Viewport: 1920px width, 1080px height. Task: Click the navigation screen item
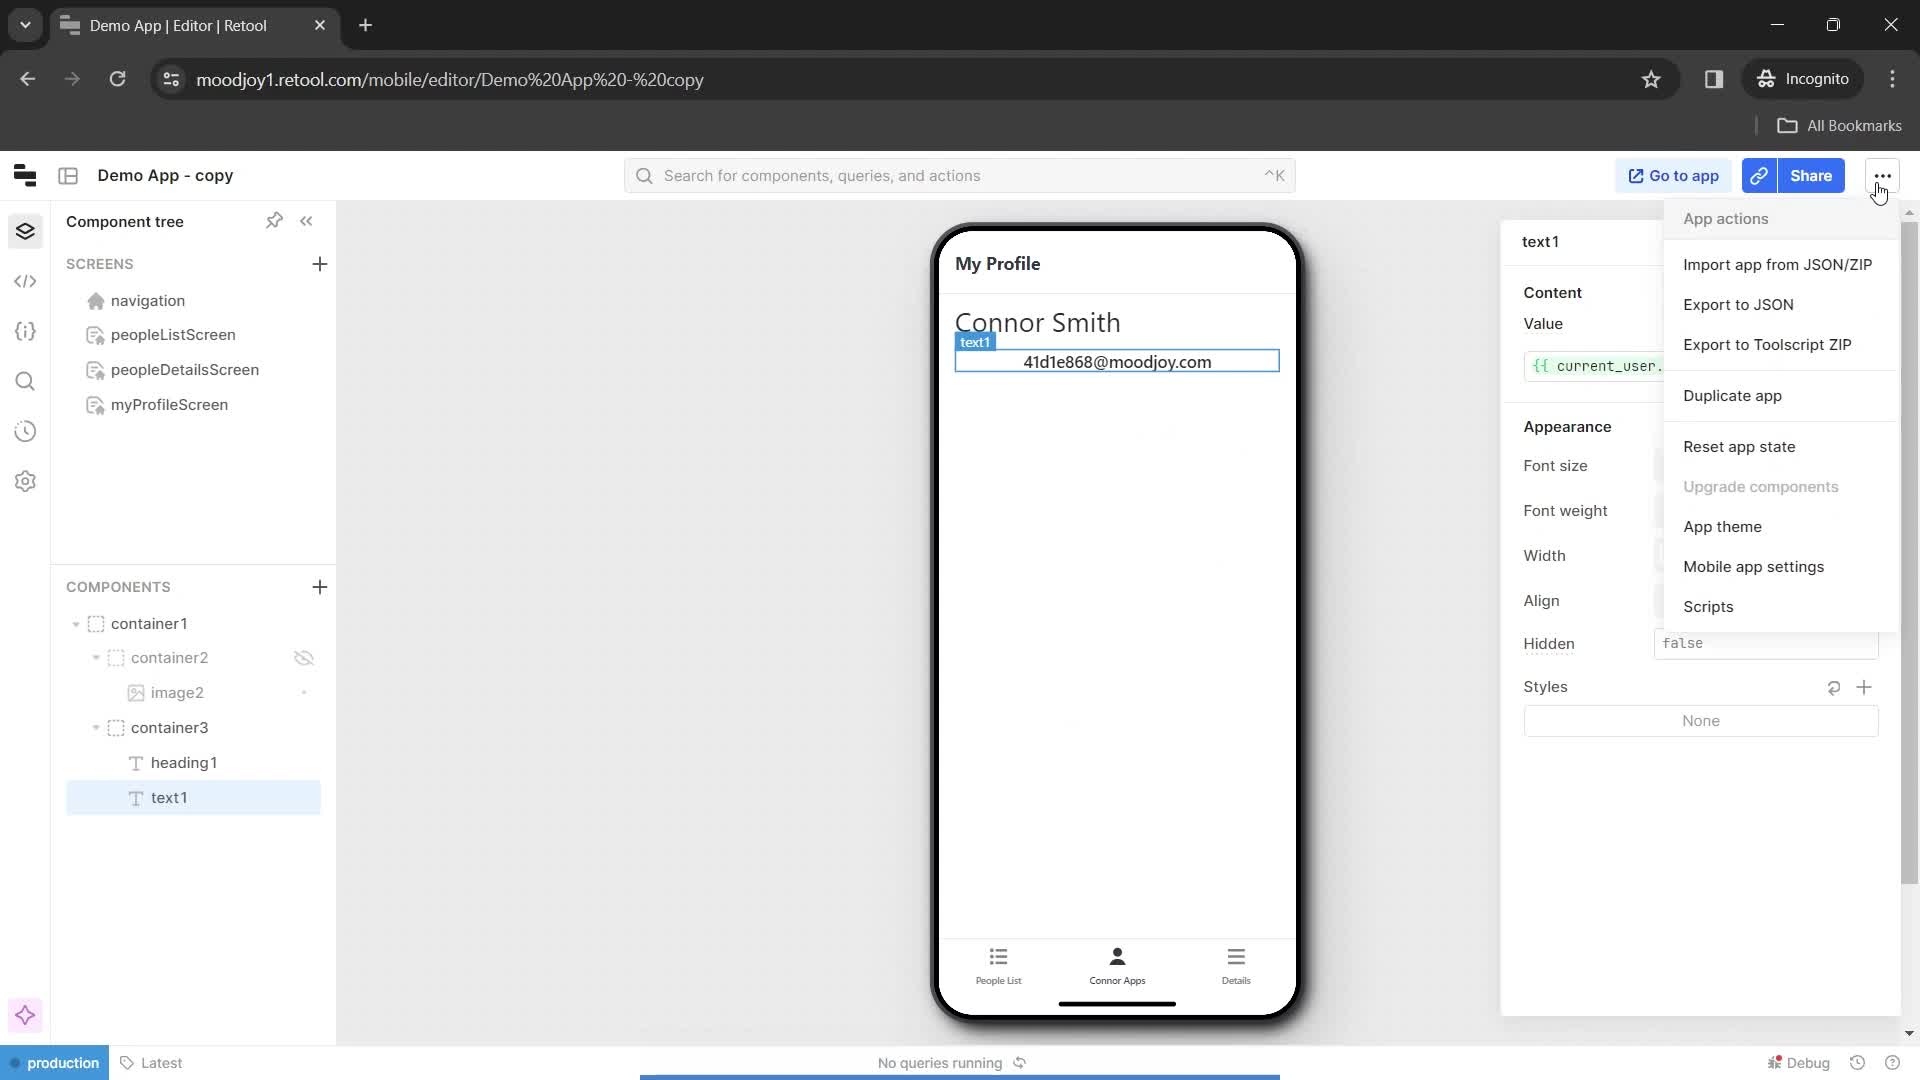pyautogui.click(x=148, y=301)
